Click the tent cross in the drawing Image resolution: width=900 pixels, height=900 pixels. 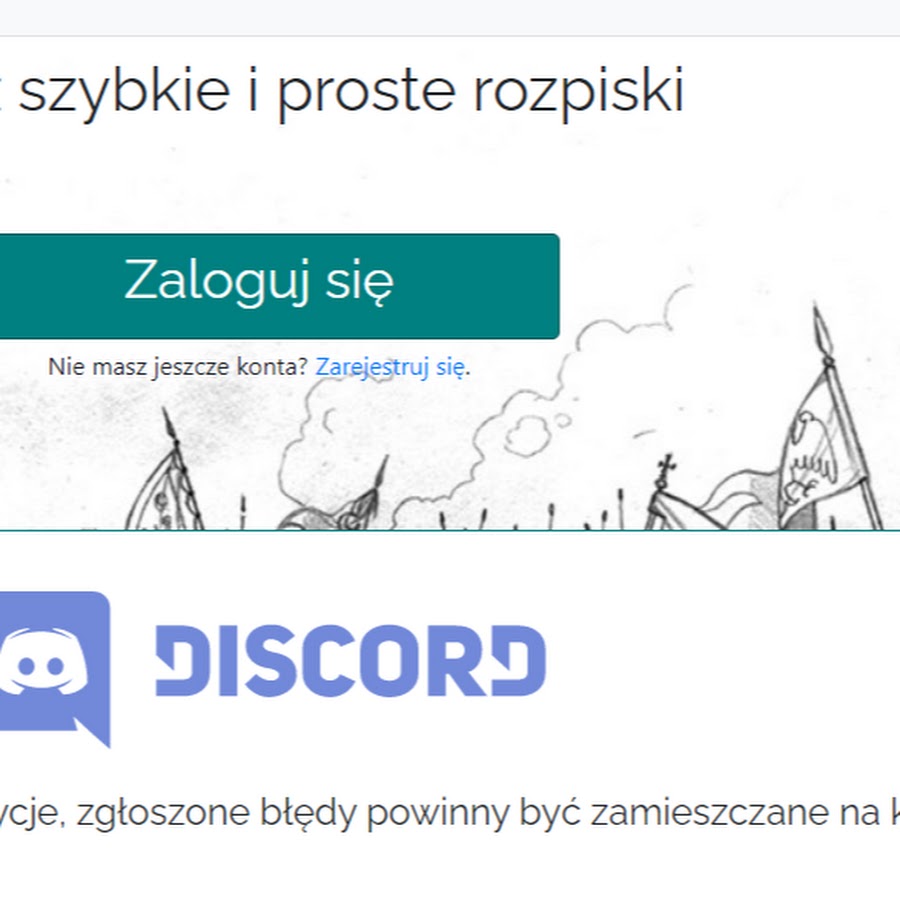coord(666,467)
